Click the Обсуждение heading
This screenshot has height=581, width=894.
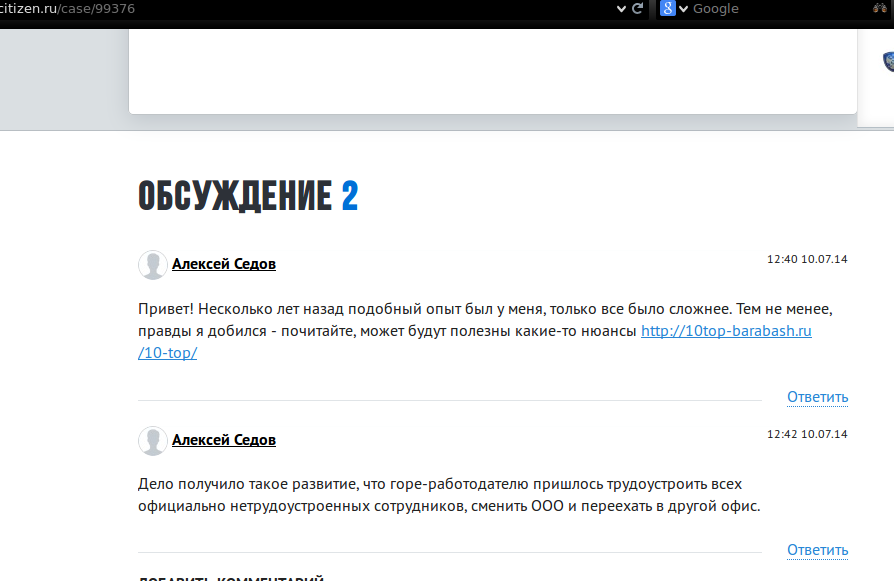(235, 197)
